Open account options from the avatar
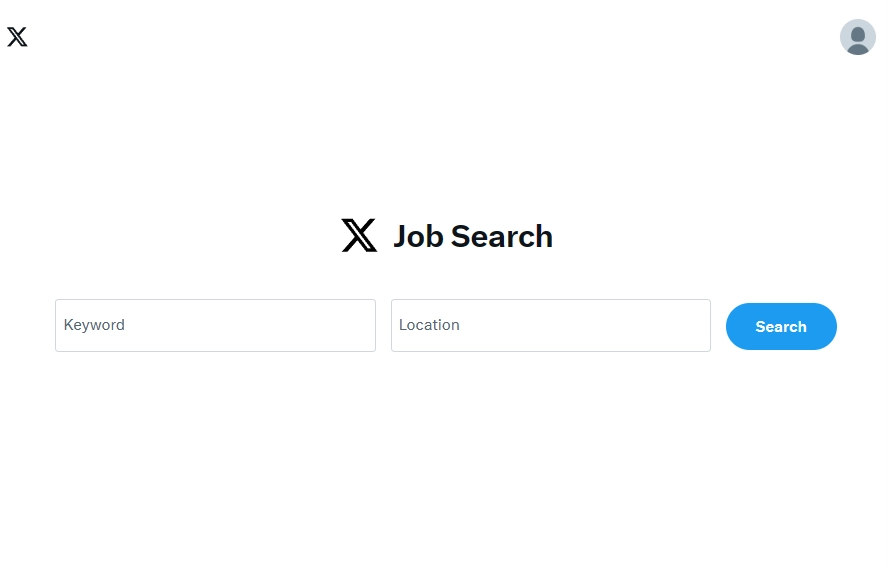The width and height of the screenshot is (887, 571). (x=858, y=37)
